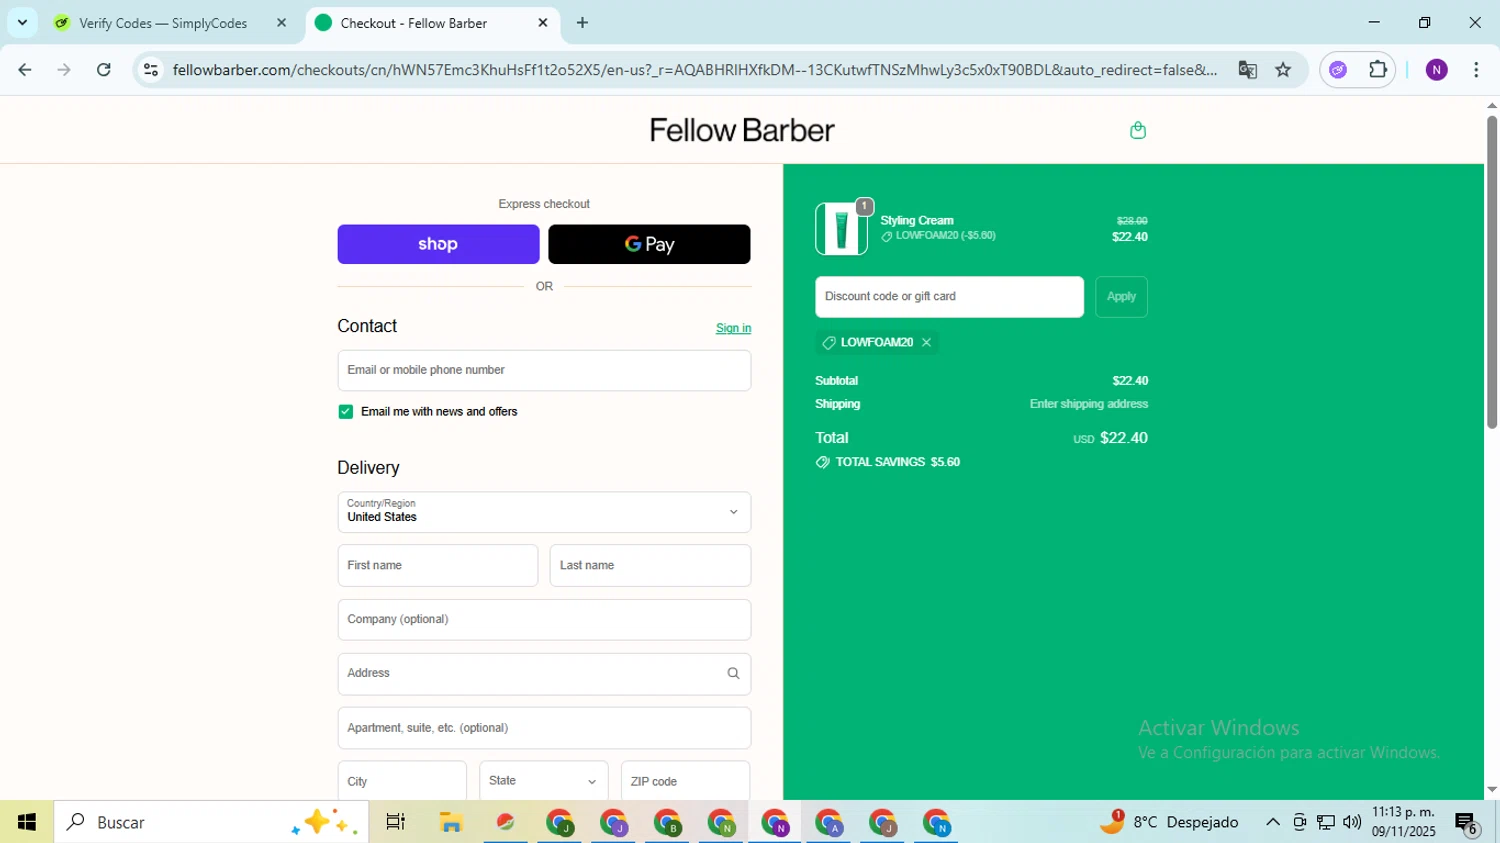Click the Fellow Barber logo
This screenshot has height=843, width=1500.
pyautogui.click(x=742, y=130)
